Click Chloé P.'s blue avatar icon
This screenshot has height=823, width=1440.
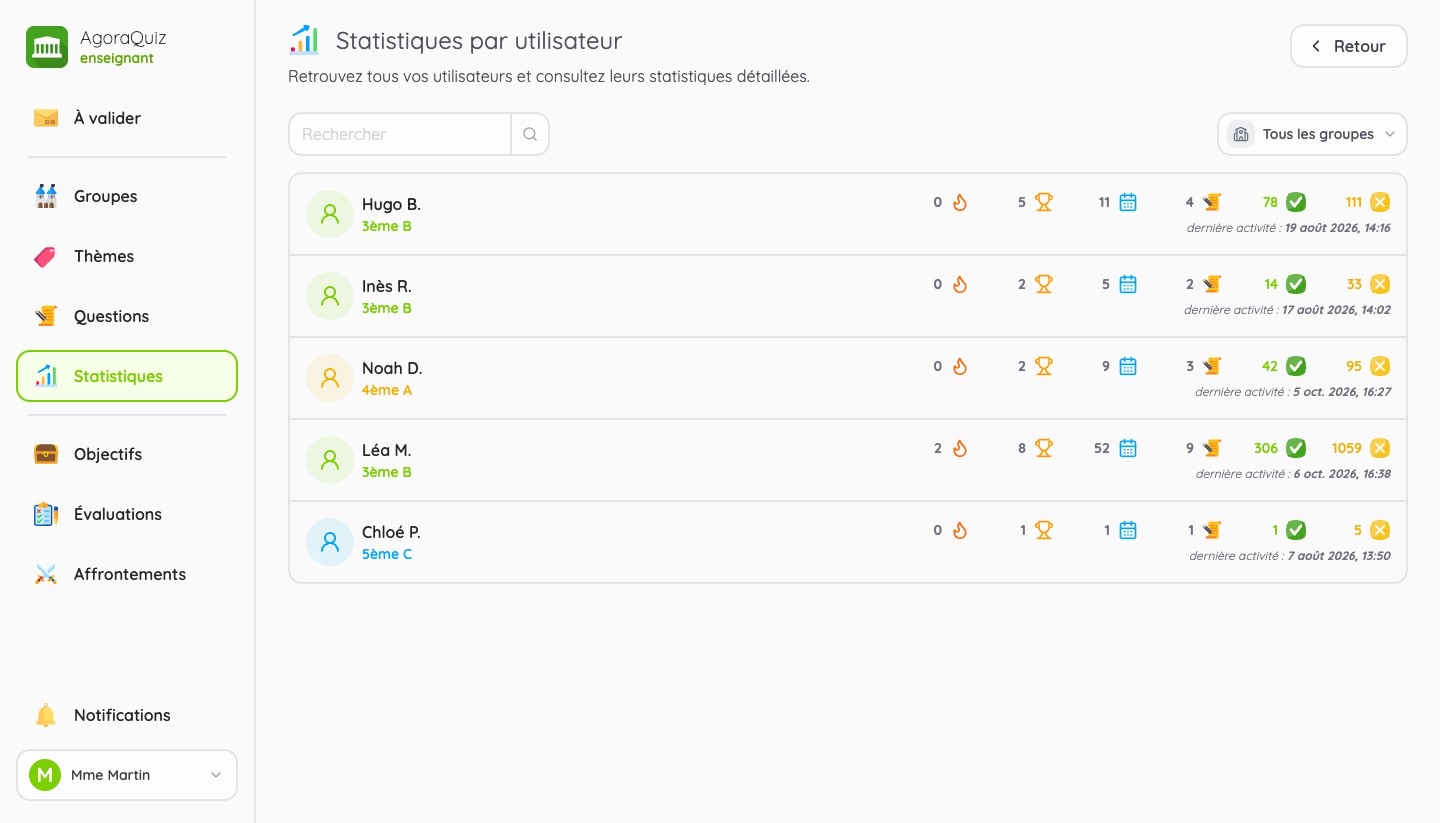[x=330, y=542]
